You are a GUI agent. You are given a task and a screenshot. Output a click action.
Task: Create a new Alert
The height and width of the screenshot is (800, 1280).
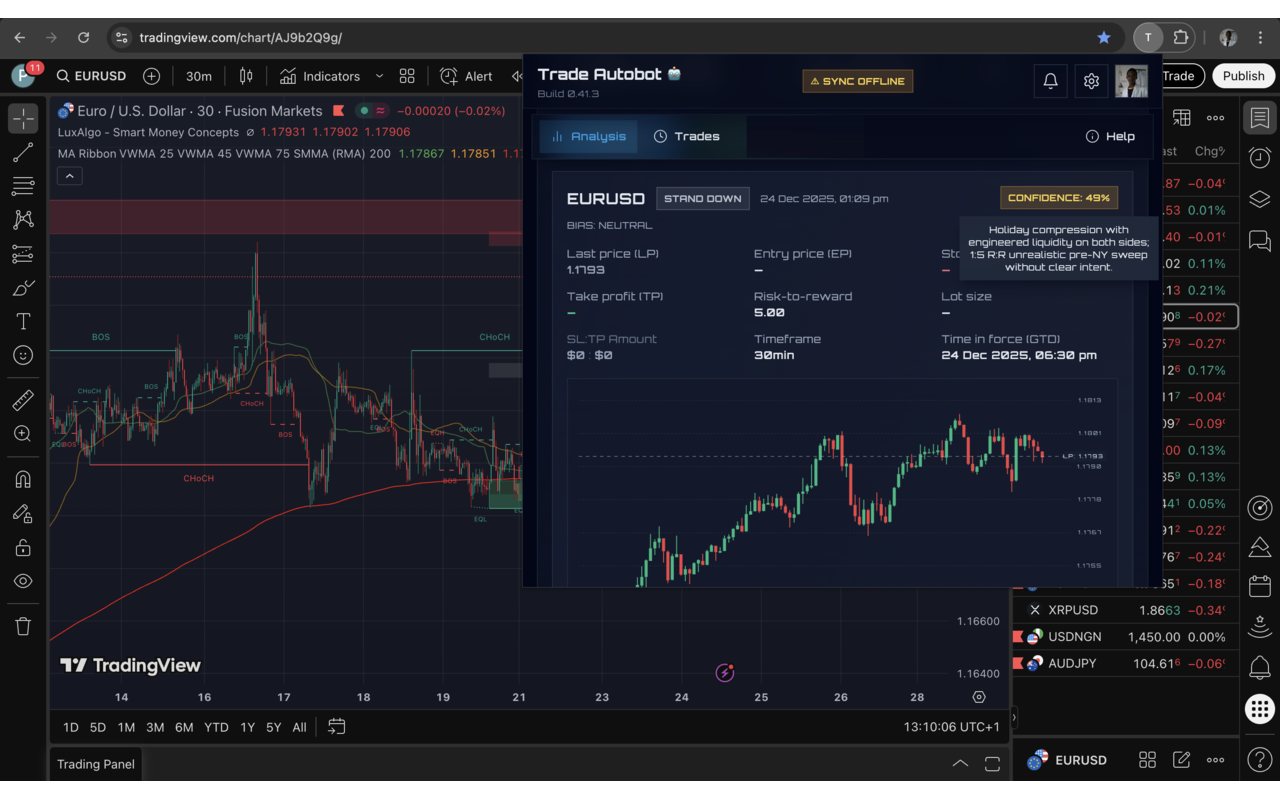click(467, 76)
